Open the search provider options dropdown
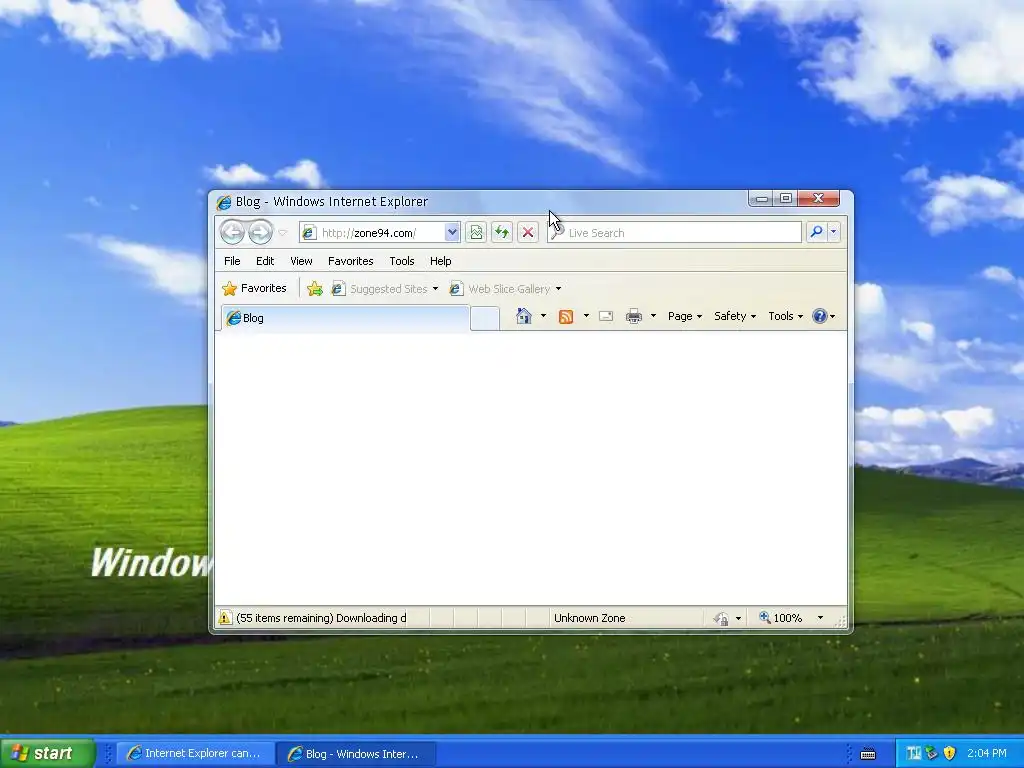The image size is (1024, 768). point(833,232)
